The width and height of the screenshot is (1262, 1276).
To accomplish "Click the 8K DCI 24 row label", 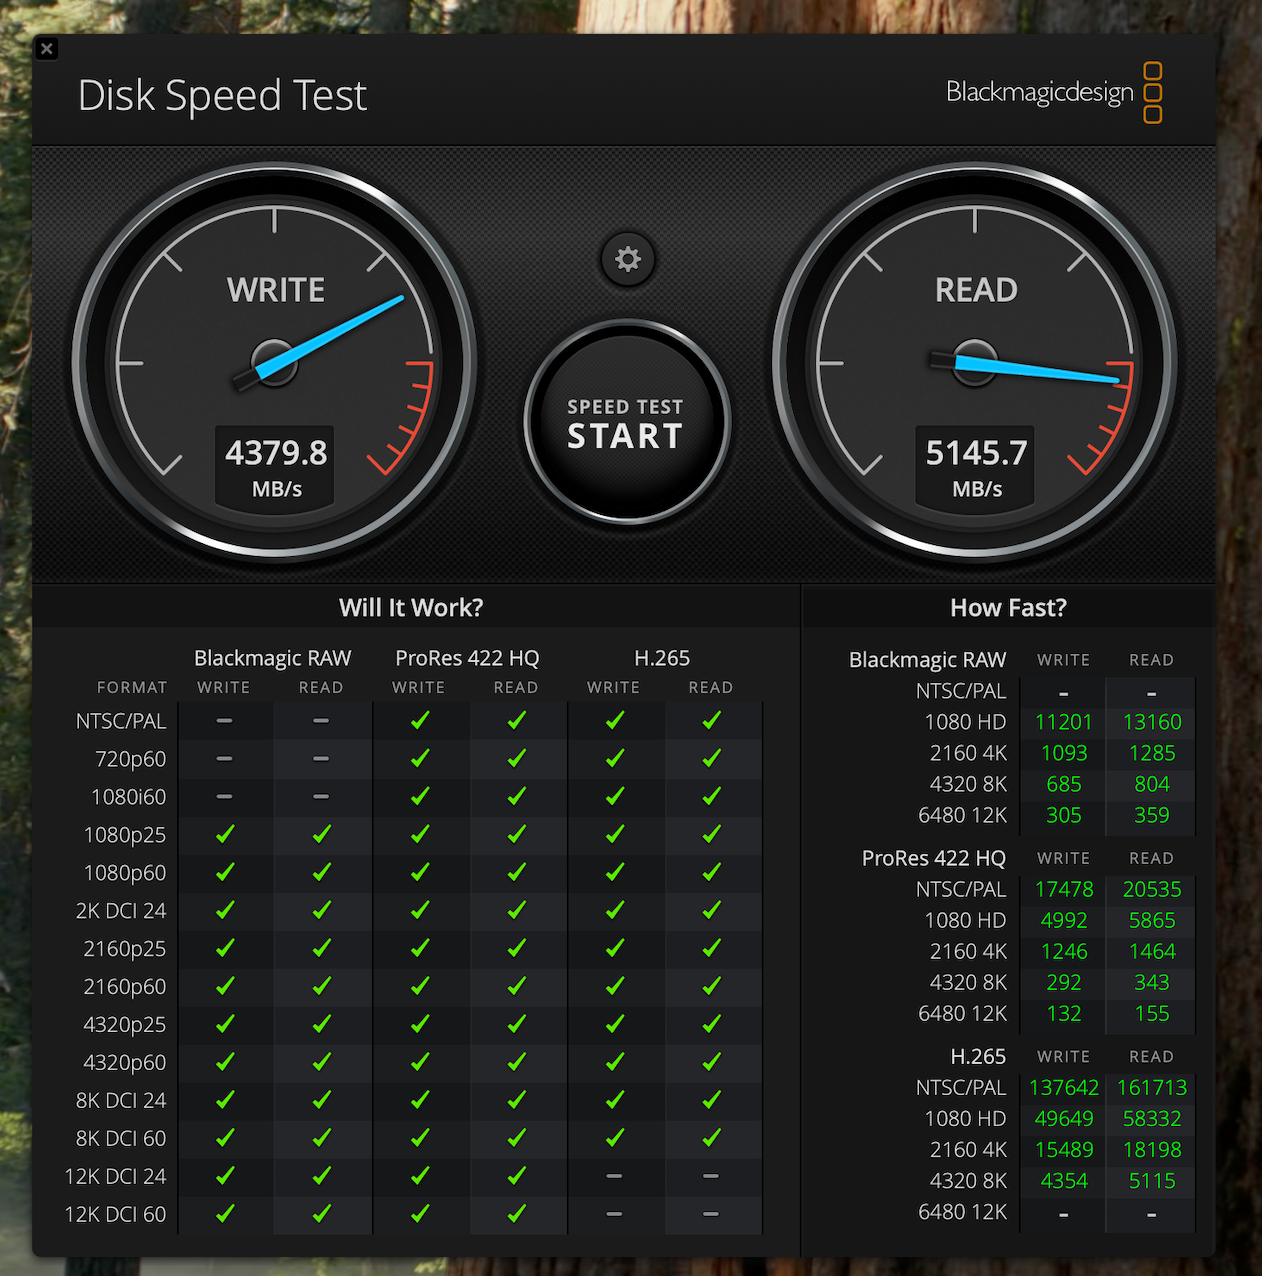I will click(x=121, y=1101).
